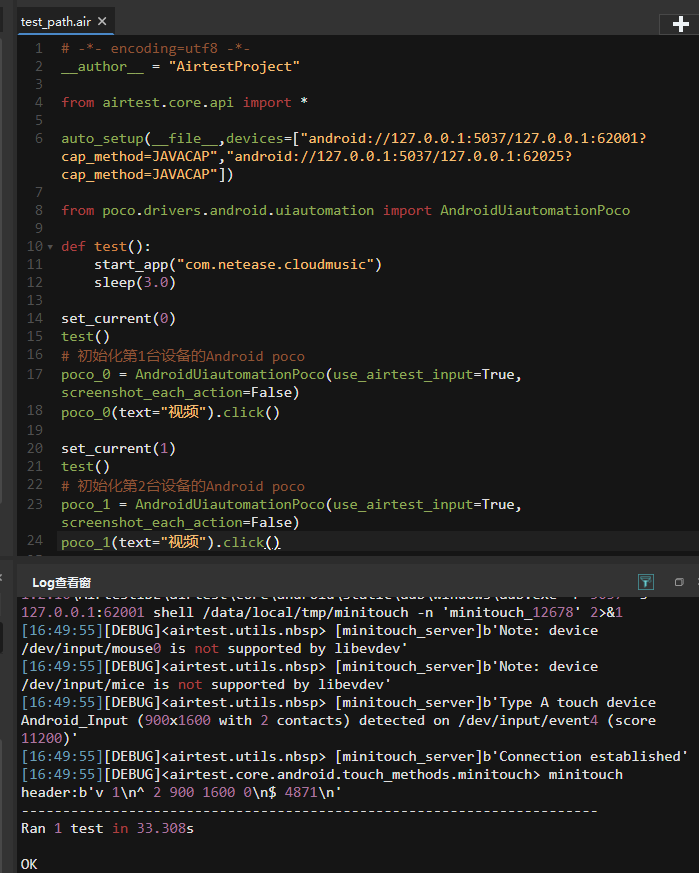Image resolution: width=699 pixels, height=873 pixels.
Task: Click AndroidUiautomationPoco in import line
Action: point(535,210)
